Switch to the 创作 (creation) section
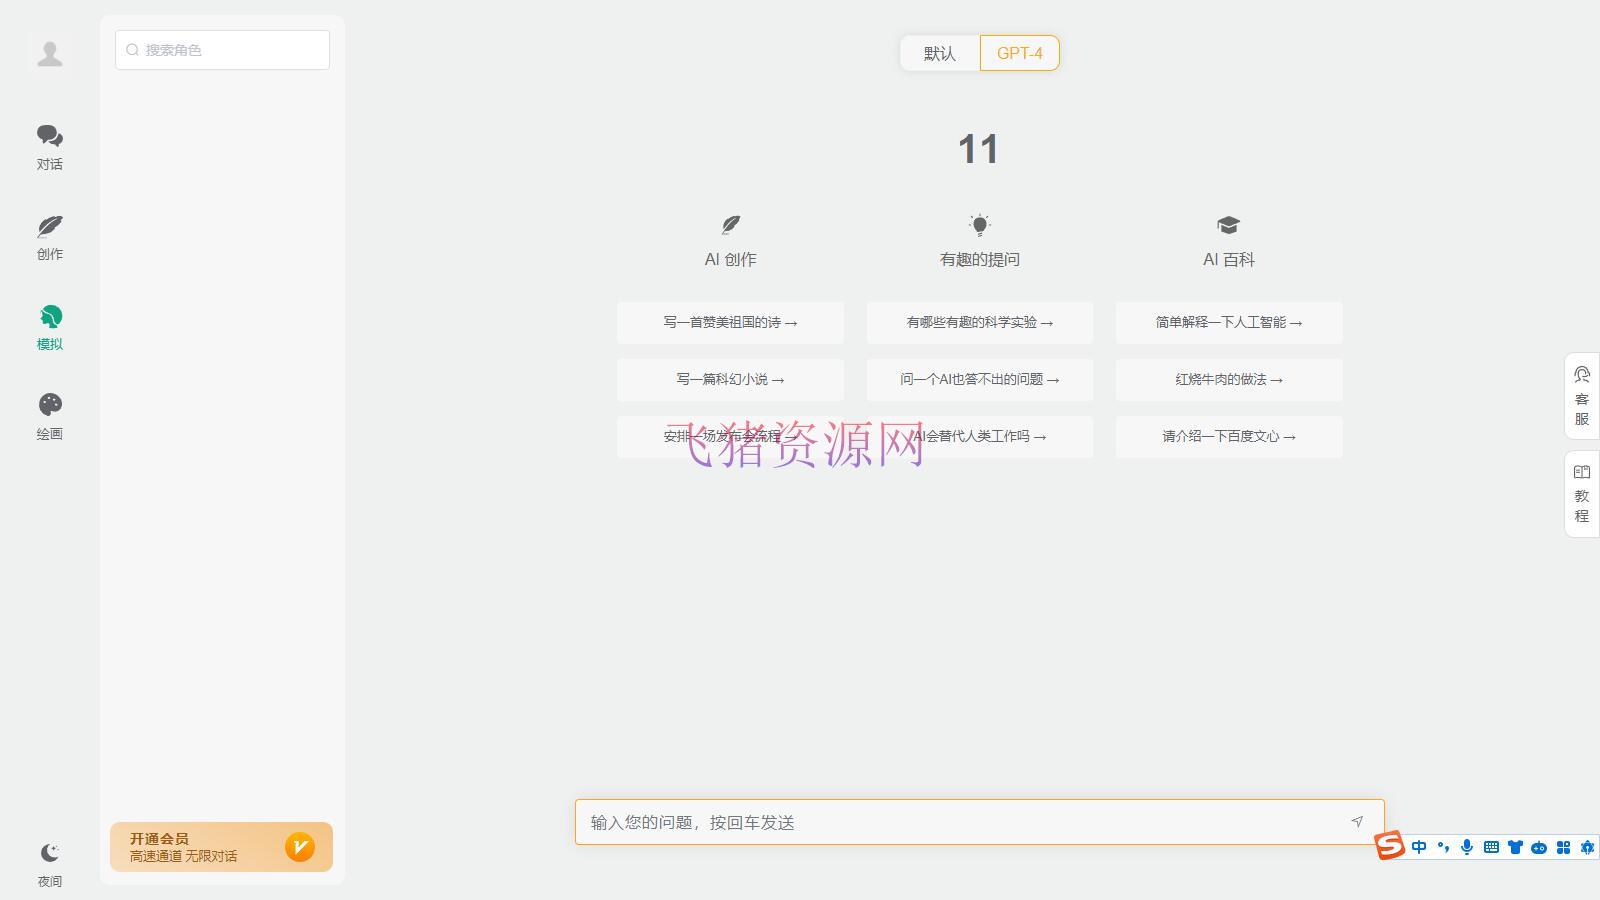The height and width of the screenshot is (900, 1600). coord(49,237)
